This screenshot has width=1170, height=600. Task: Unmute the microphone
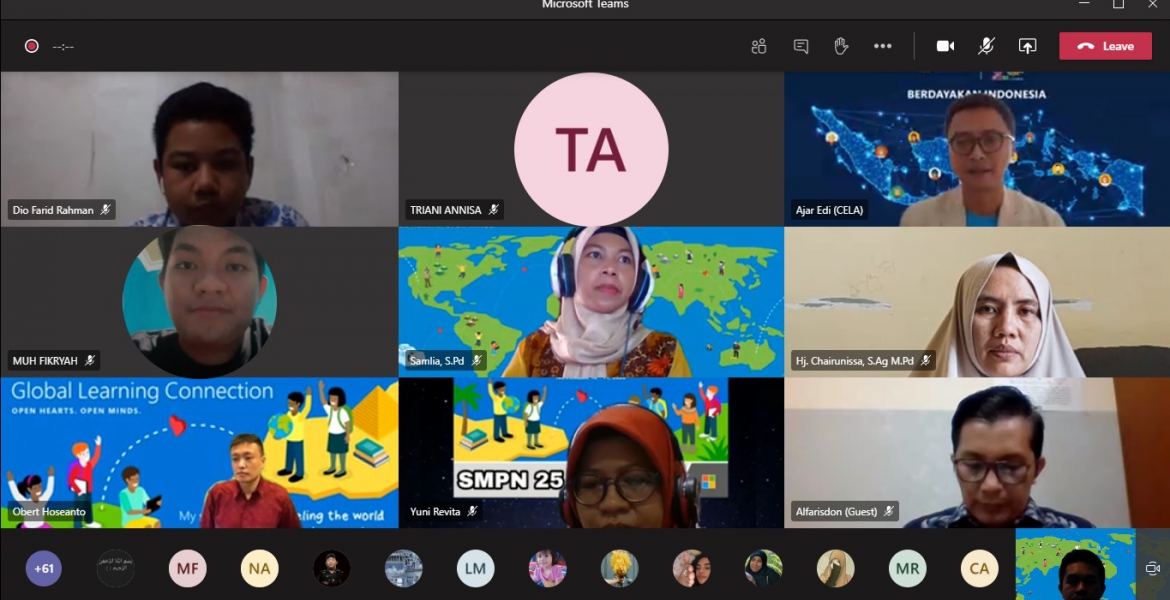click(986, 46)
